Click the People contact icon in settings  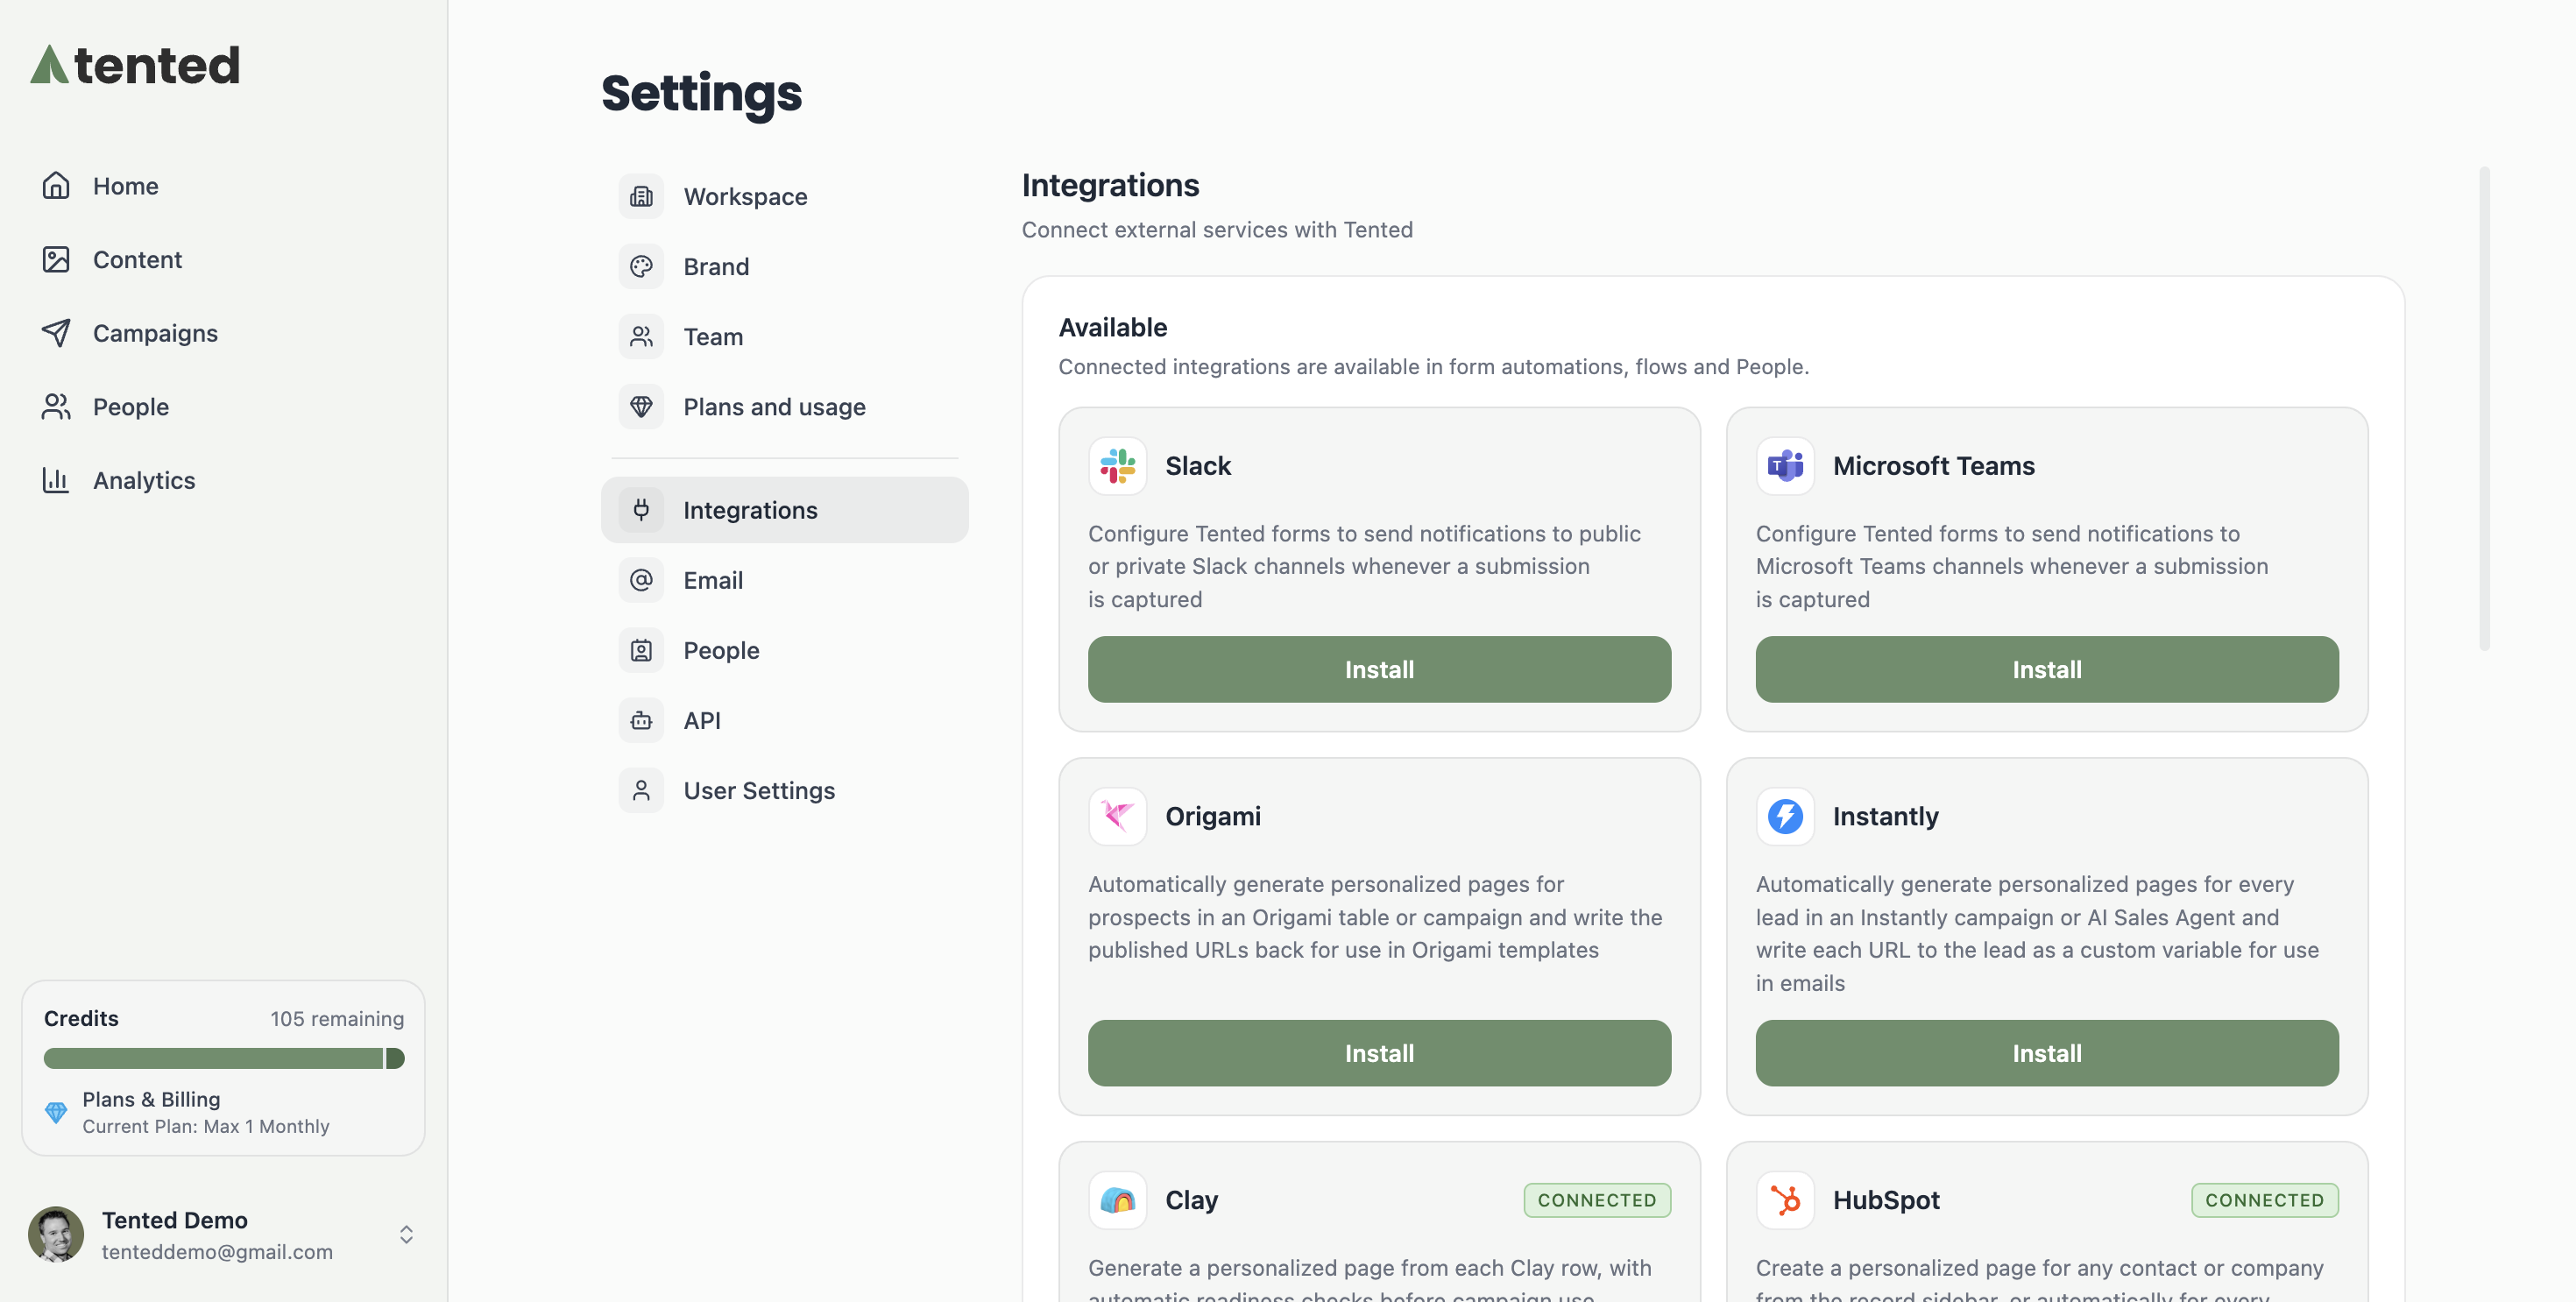pyautogui.click(x=641, y=650)
